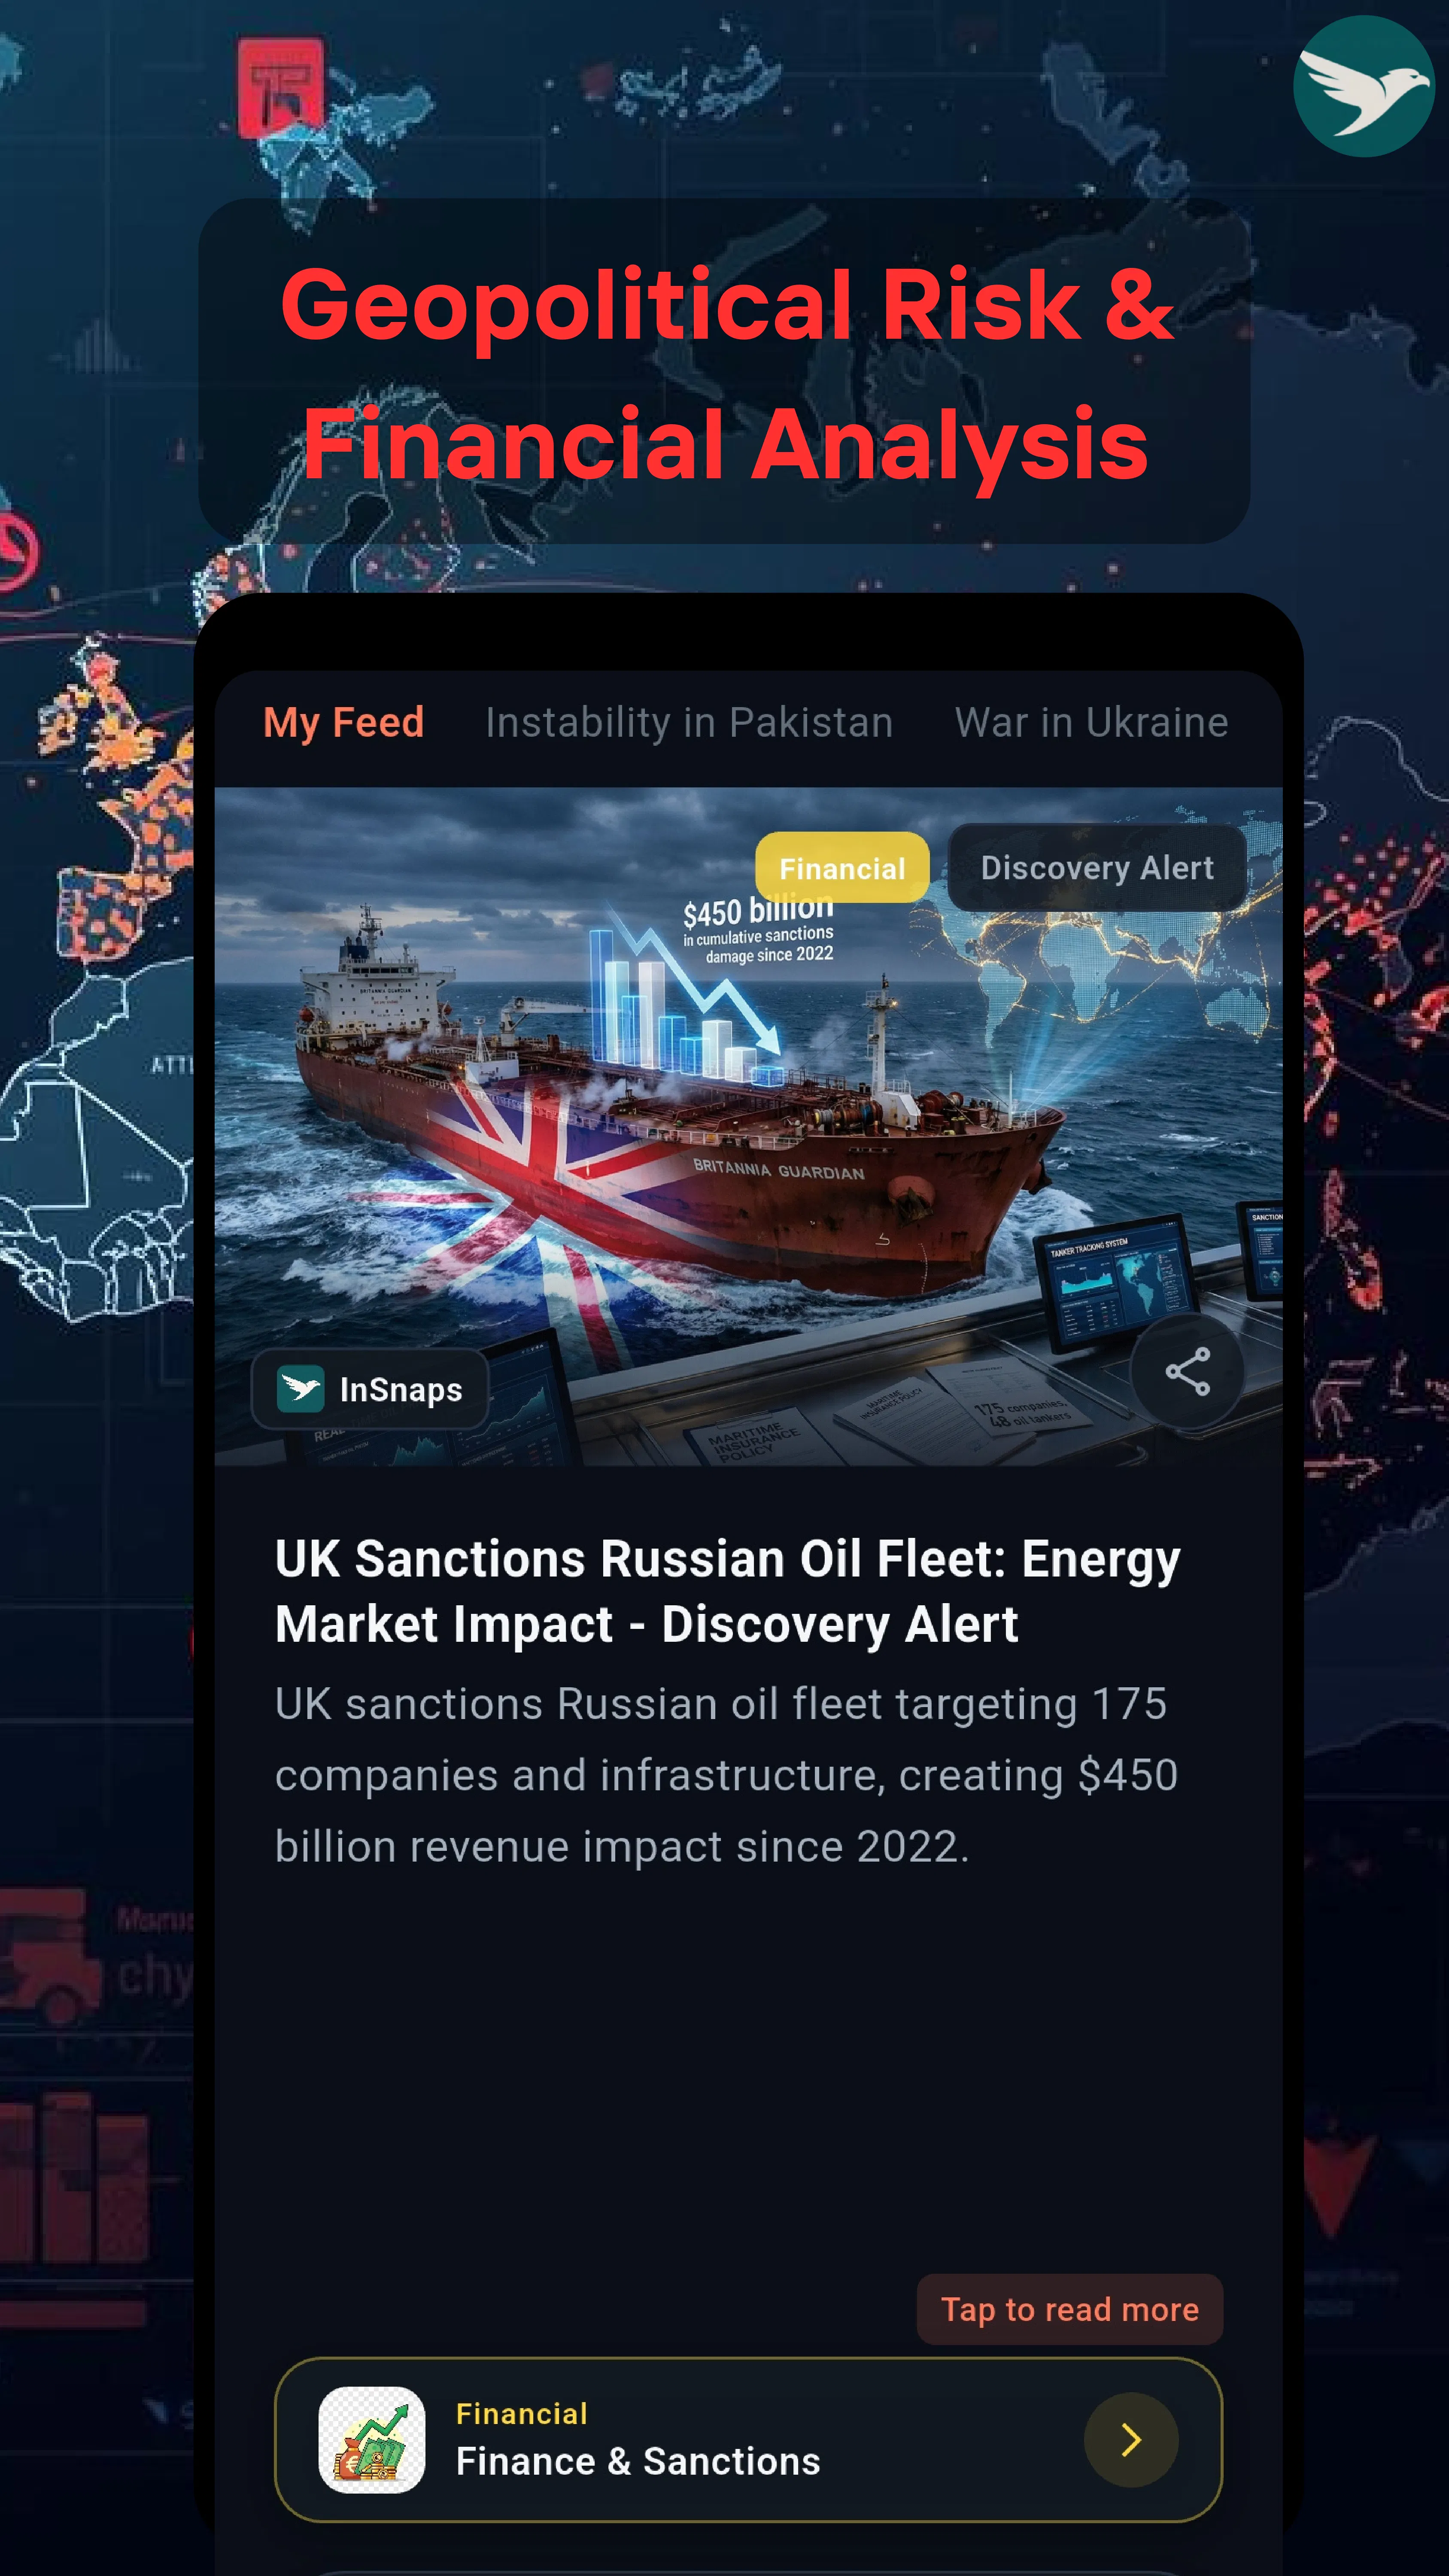Open the Instability in Pakistan tab
This screenshot has width=1449, height=2576.
(689, 722)
